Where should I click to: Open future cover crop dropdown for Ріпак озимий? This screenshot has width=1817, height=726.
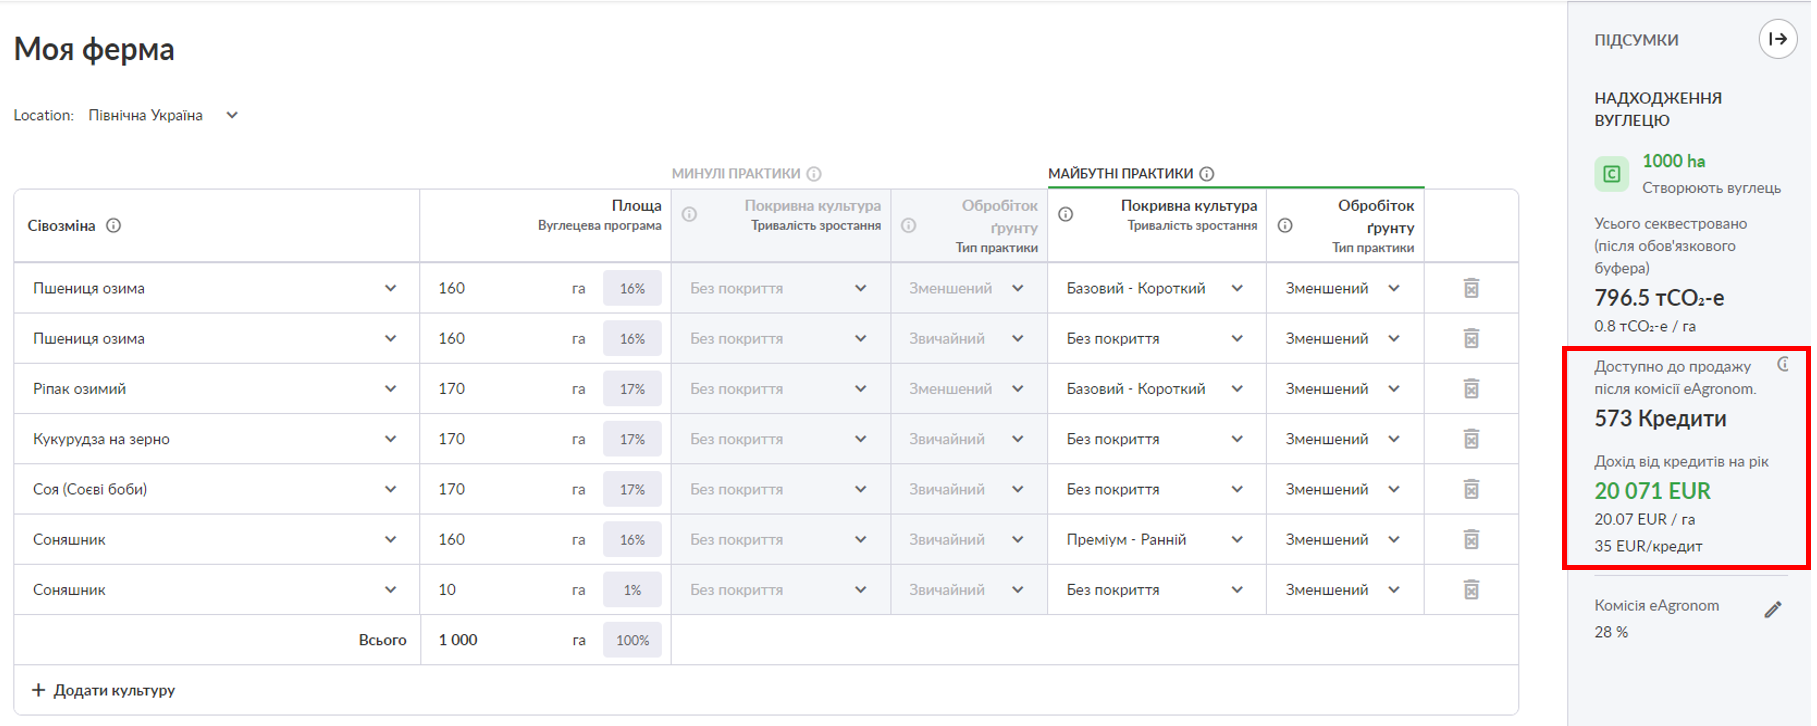click(x=1156, y=388)
